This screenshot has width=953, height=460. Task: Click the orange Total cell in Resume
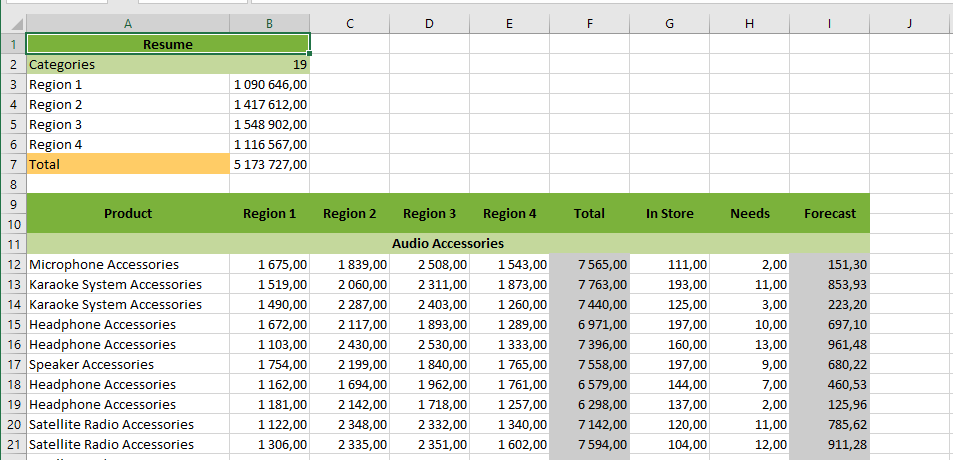coord(128,164)
